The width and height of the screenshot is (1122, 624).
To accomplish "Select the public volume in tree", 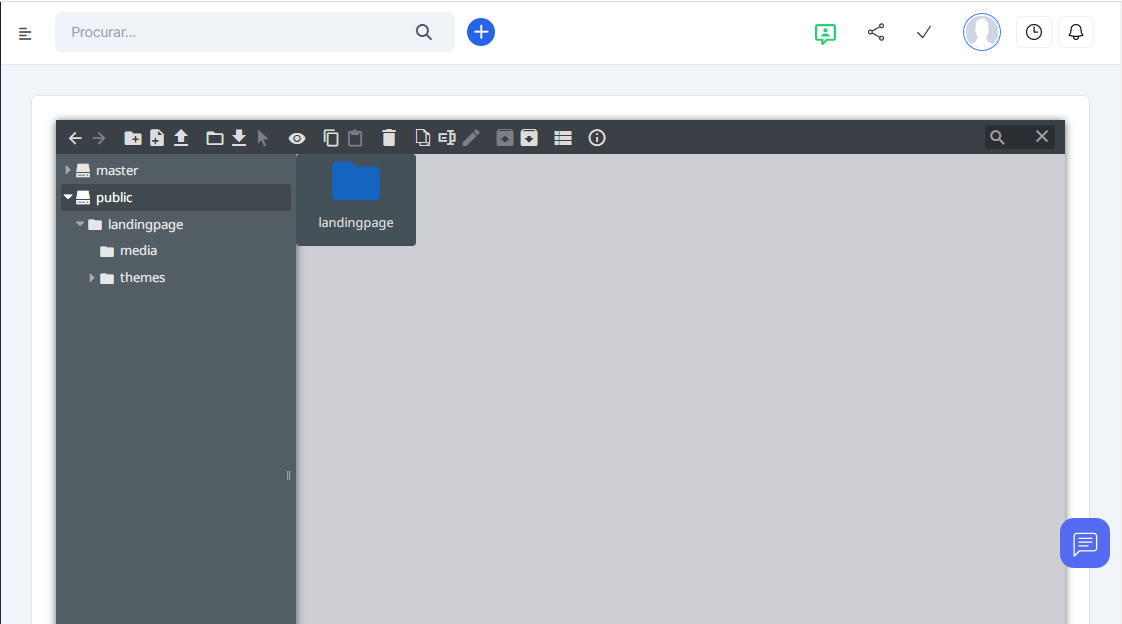I will coord(114,198).
